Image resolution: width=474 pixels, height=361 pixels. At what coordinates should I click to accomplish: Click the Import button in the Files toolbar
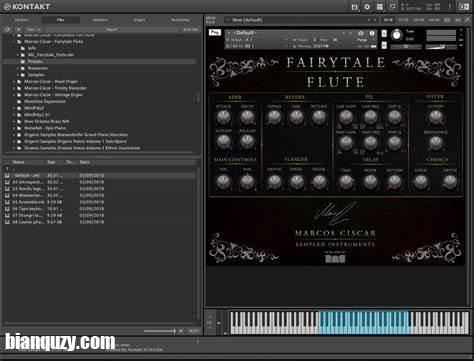coord(111,29)
